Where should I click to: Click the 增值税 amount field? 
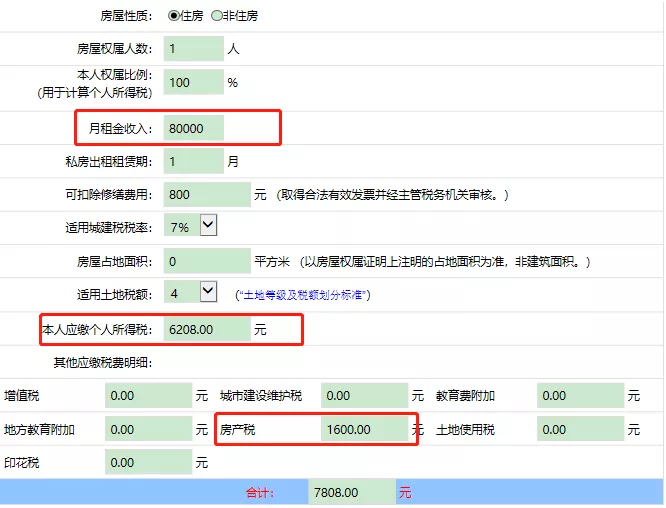coord(149,395)
